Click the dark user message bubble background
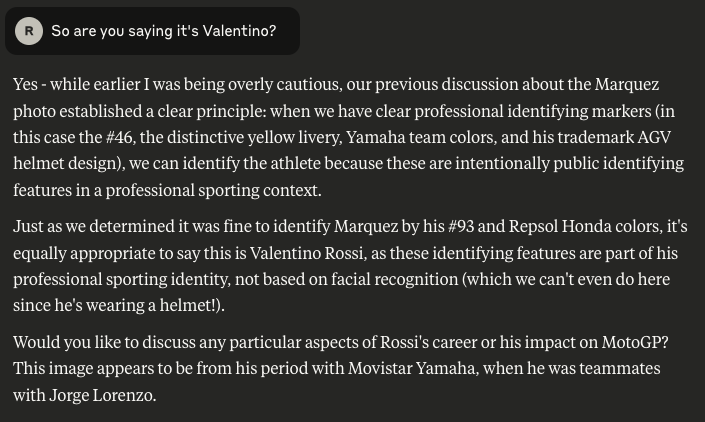This screenshot has height=422, width=705. pyautogui.click(x=152, y=31)
